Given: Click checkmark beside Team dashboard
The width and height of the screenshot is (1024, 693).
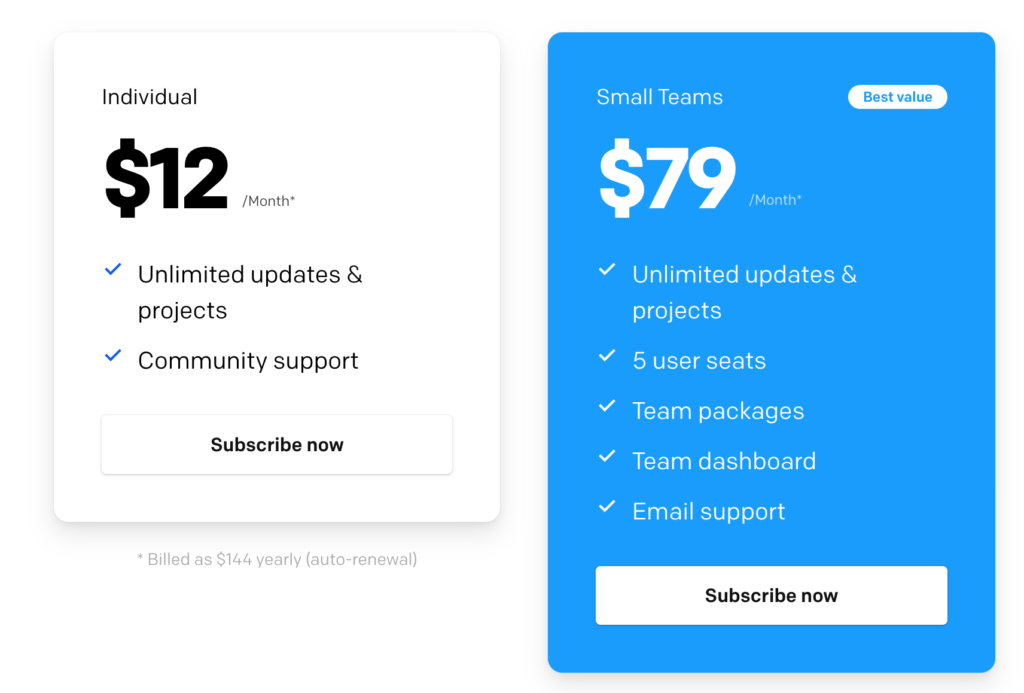Looking at the screenshot, I should point(607,456).
